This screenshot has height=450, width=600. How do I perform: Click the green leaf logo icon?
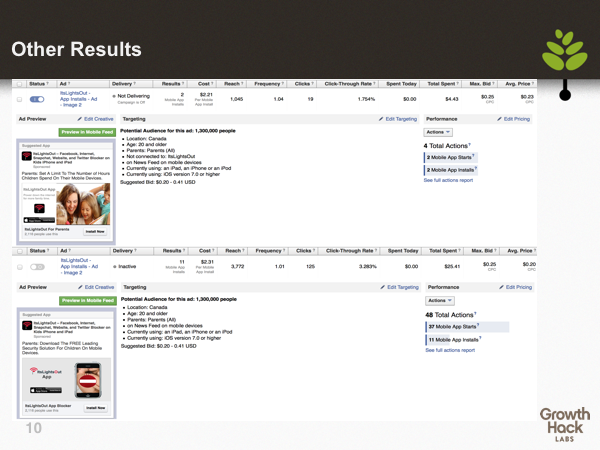[565, 50]
